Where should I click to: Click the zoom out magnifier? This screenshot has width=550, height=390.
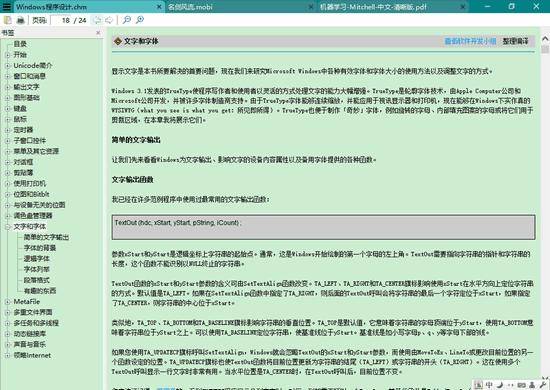[x=127, y=20]
